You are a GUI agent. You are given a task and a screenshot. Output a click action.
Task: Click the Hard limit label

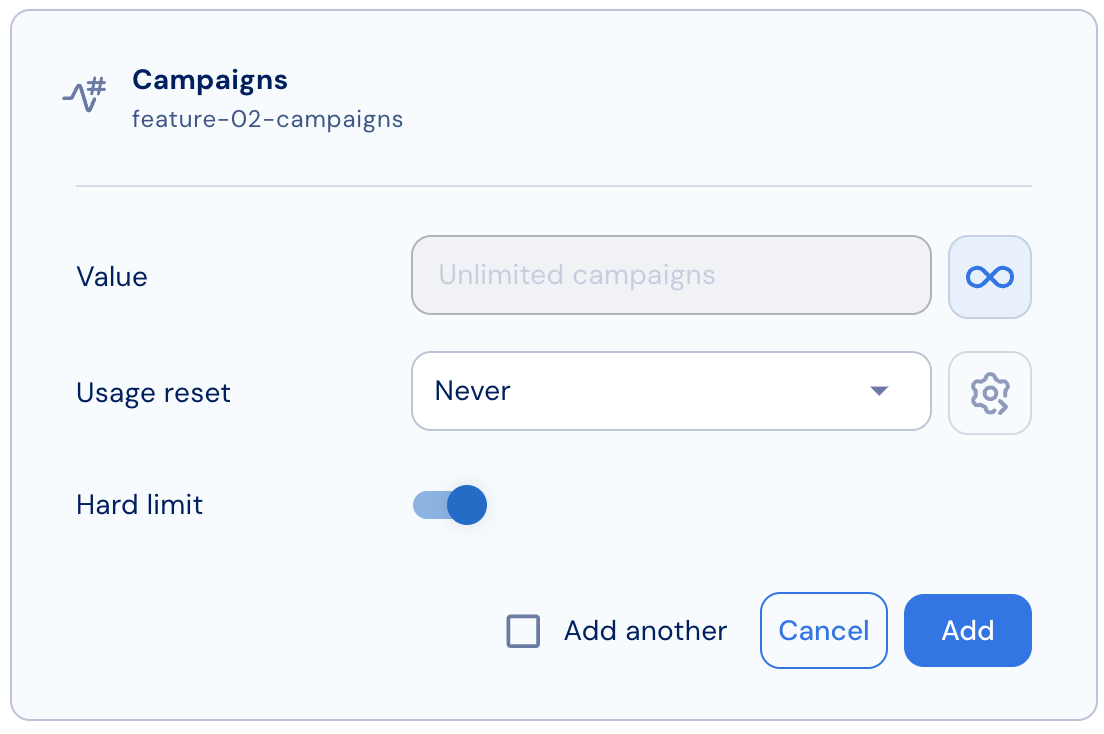pos(139,505)
